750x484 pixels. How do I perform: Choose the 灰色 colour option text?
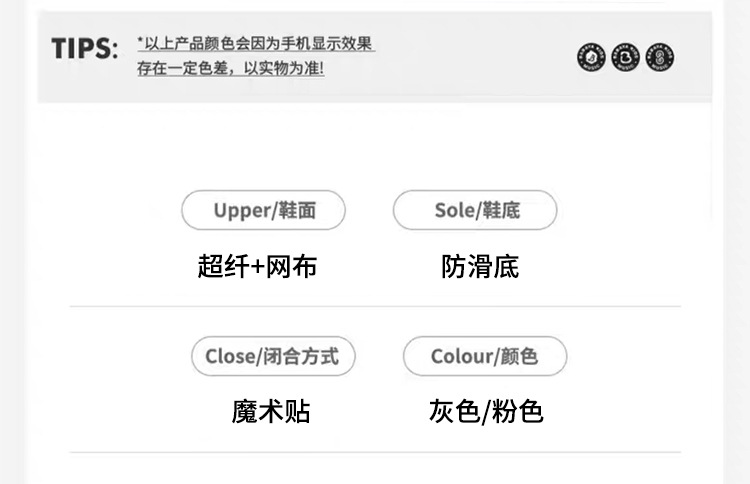coord(453,411)
